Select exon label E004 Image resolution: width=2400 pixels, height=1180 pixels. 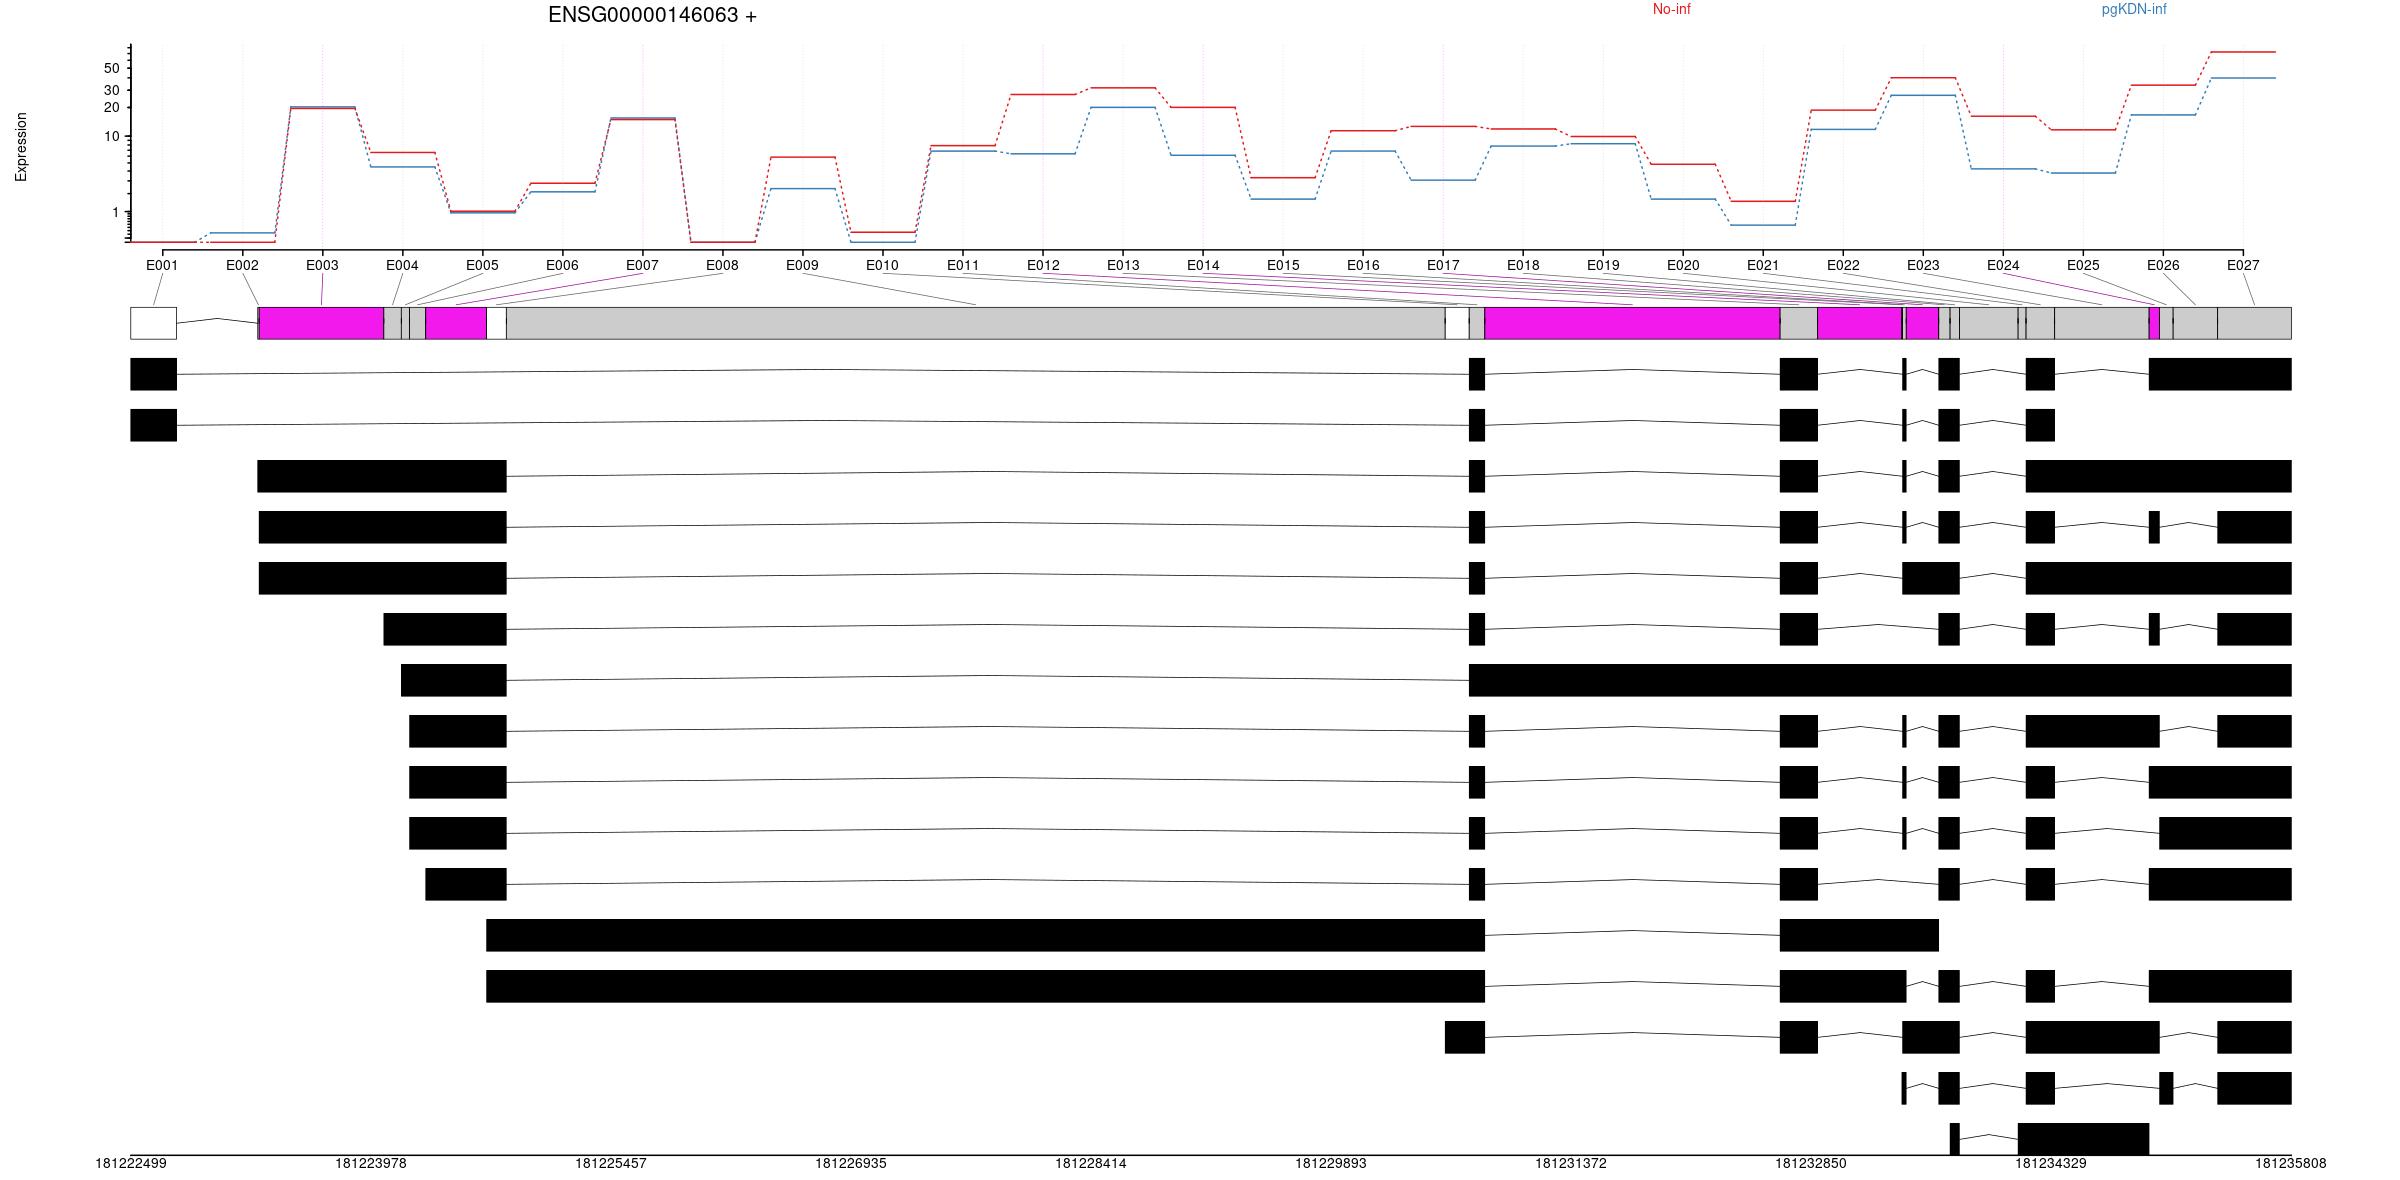pyautogui.click(x=402, y=265)
